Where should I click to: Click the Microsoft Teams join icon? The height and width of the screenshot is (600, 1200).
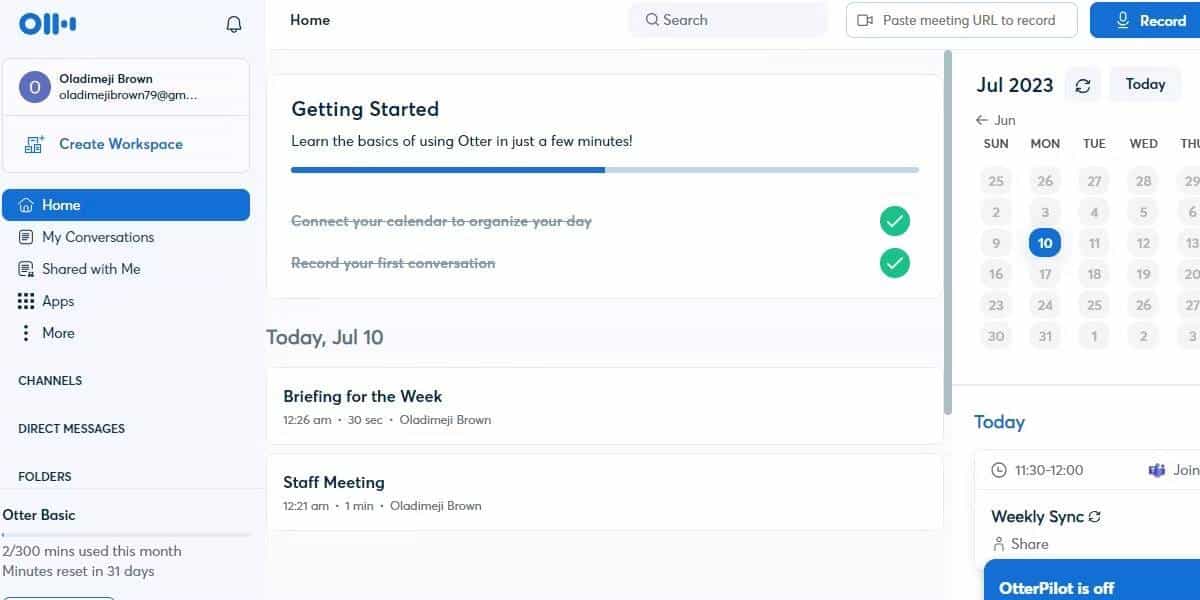pos(1157,470)
